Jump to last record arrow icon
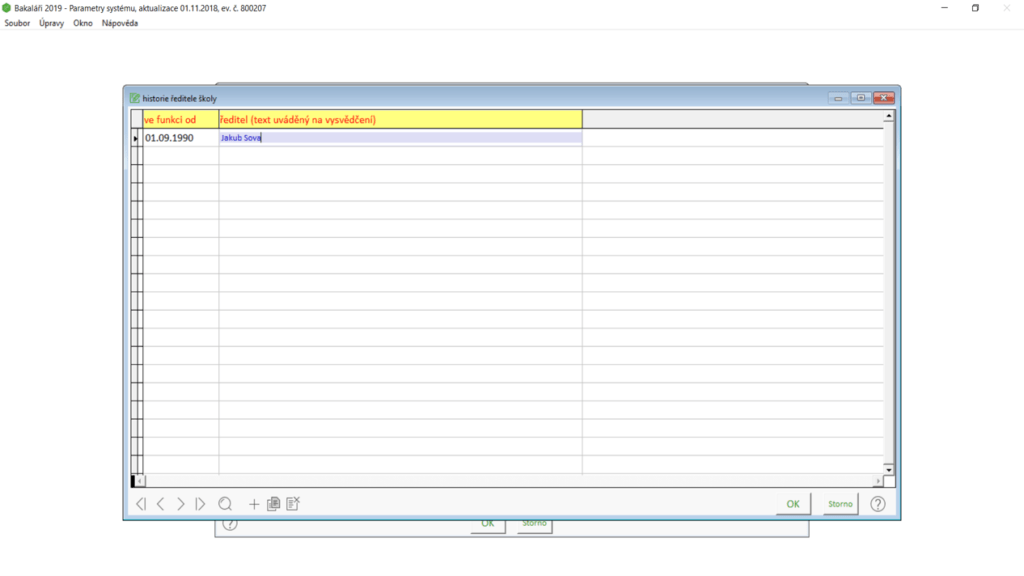This screenshot has width=1024, height=576. pos(201,504)
